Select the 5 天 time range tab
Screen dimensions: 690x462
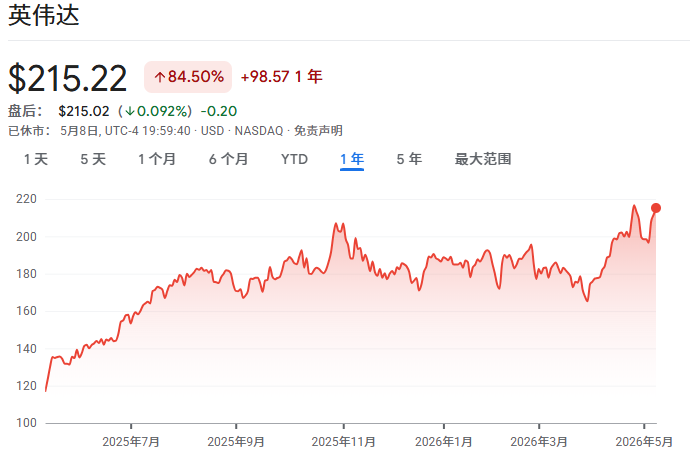tap(93, 159)
